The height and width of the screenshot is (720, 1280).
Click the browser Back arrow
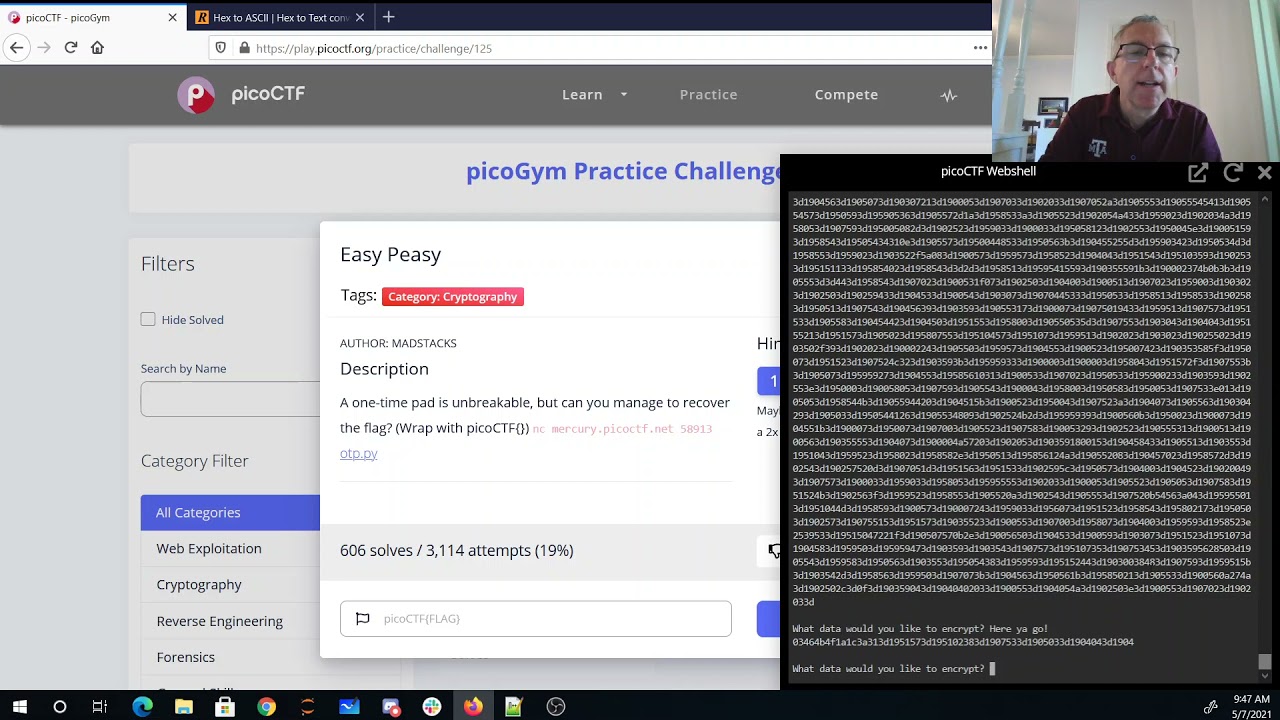pyautogui.click(x=16, y=47)
